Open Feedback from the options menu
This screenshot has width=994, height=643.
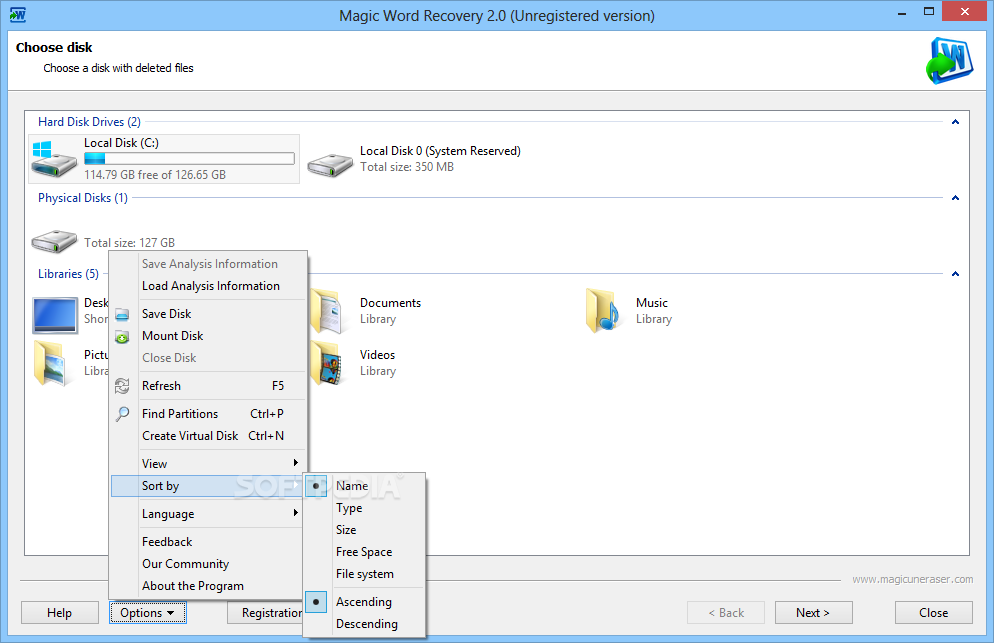coord(208,542)
